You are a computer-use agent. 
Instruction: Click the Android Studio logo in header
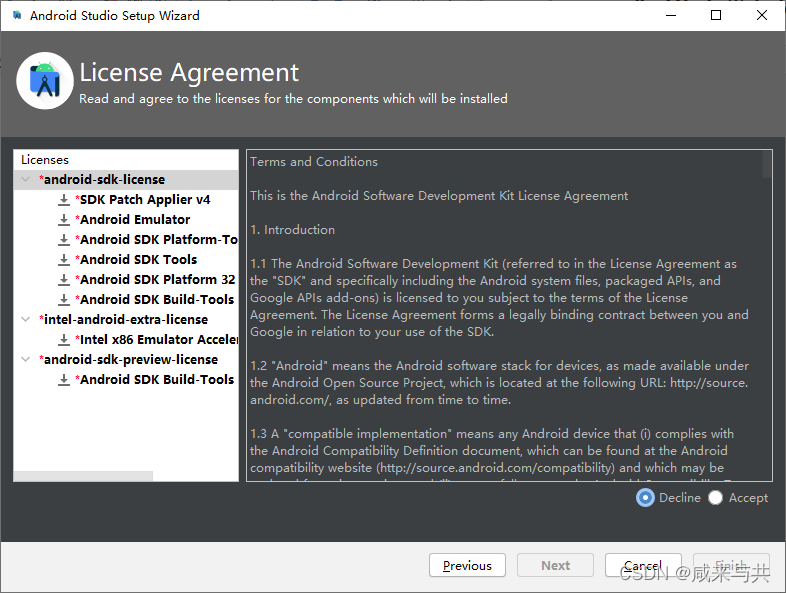pyautogui.click(x=45, y=81)
